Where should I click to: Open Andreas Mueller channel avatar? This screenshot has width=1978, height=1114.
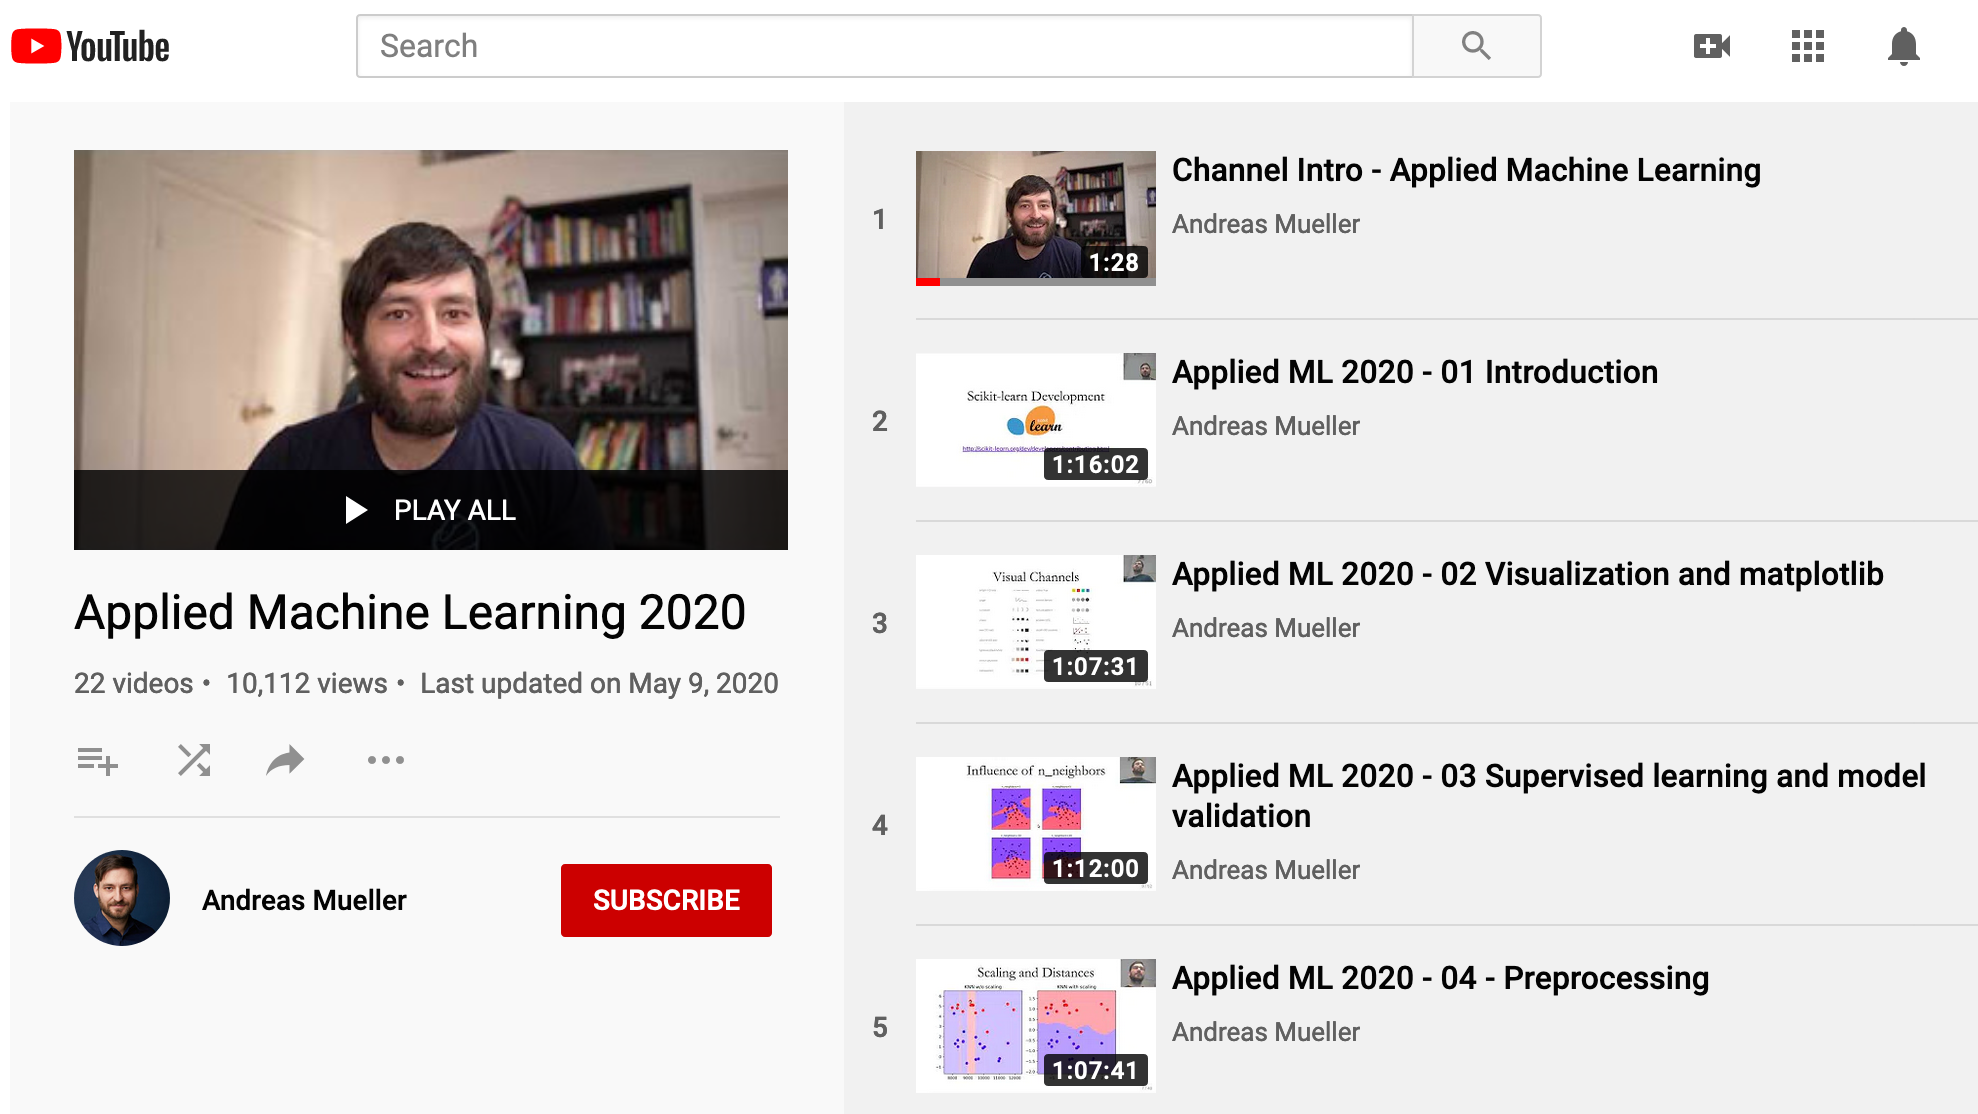(122, 898)
